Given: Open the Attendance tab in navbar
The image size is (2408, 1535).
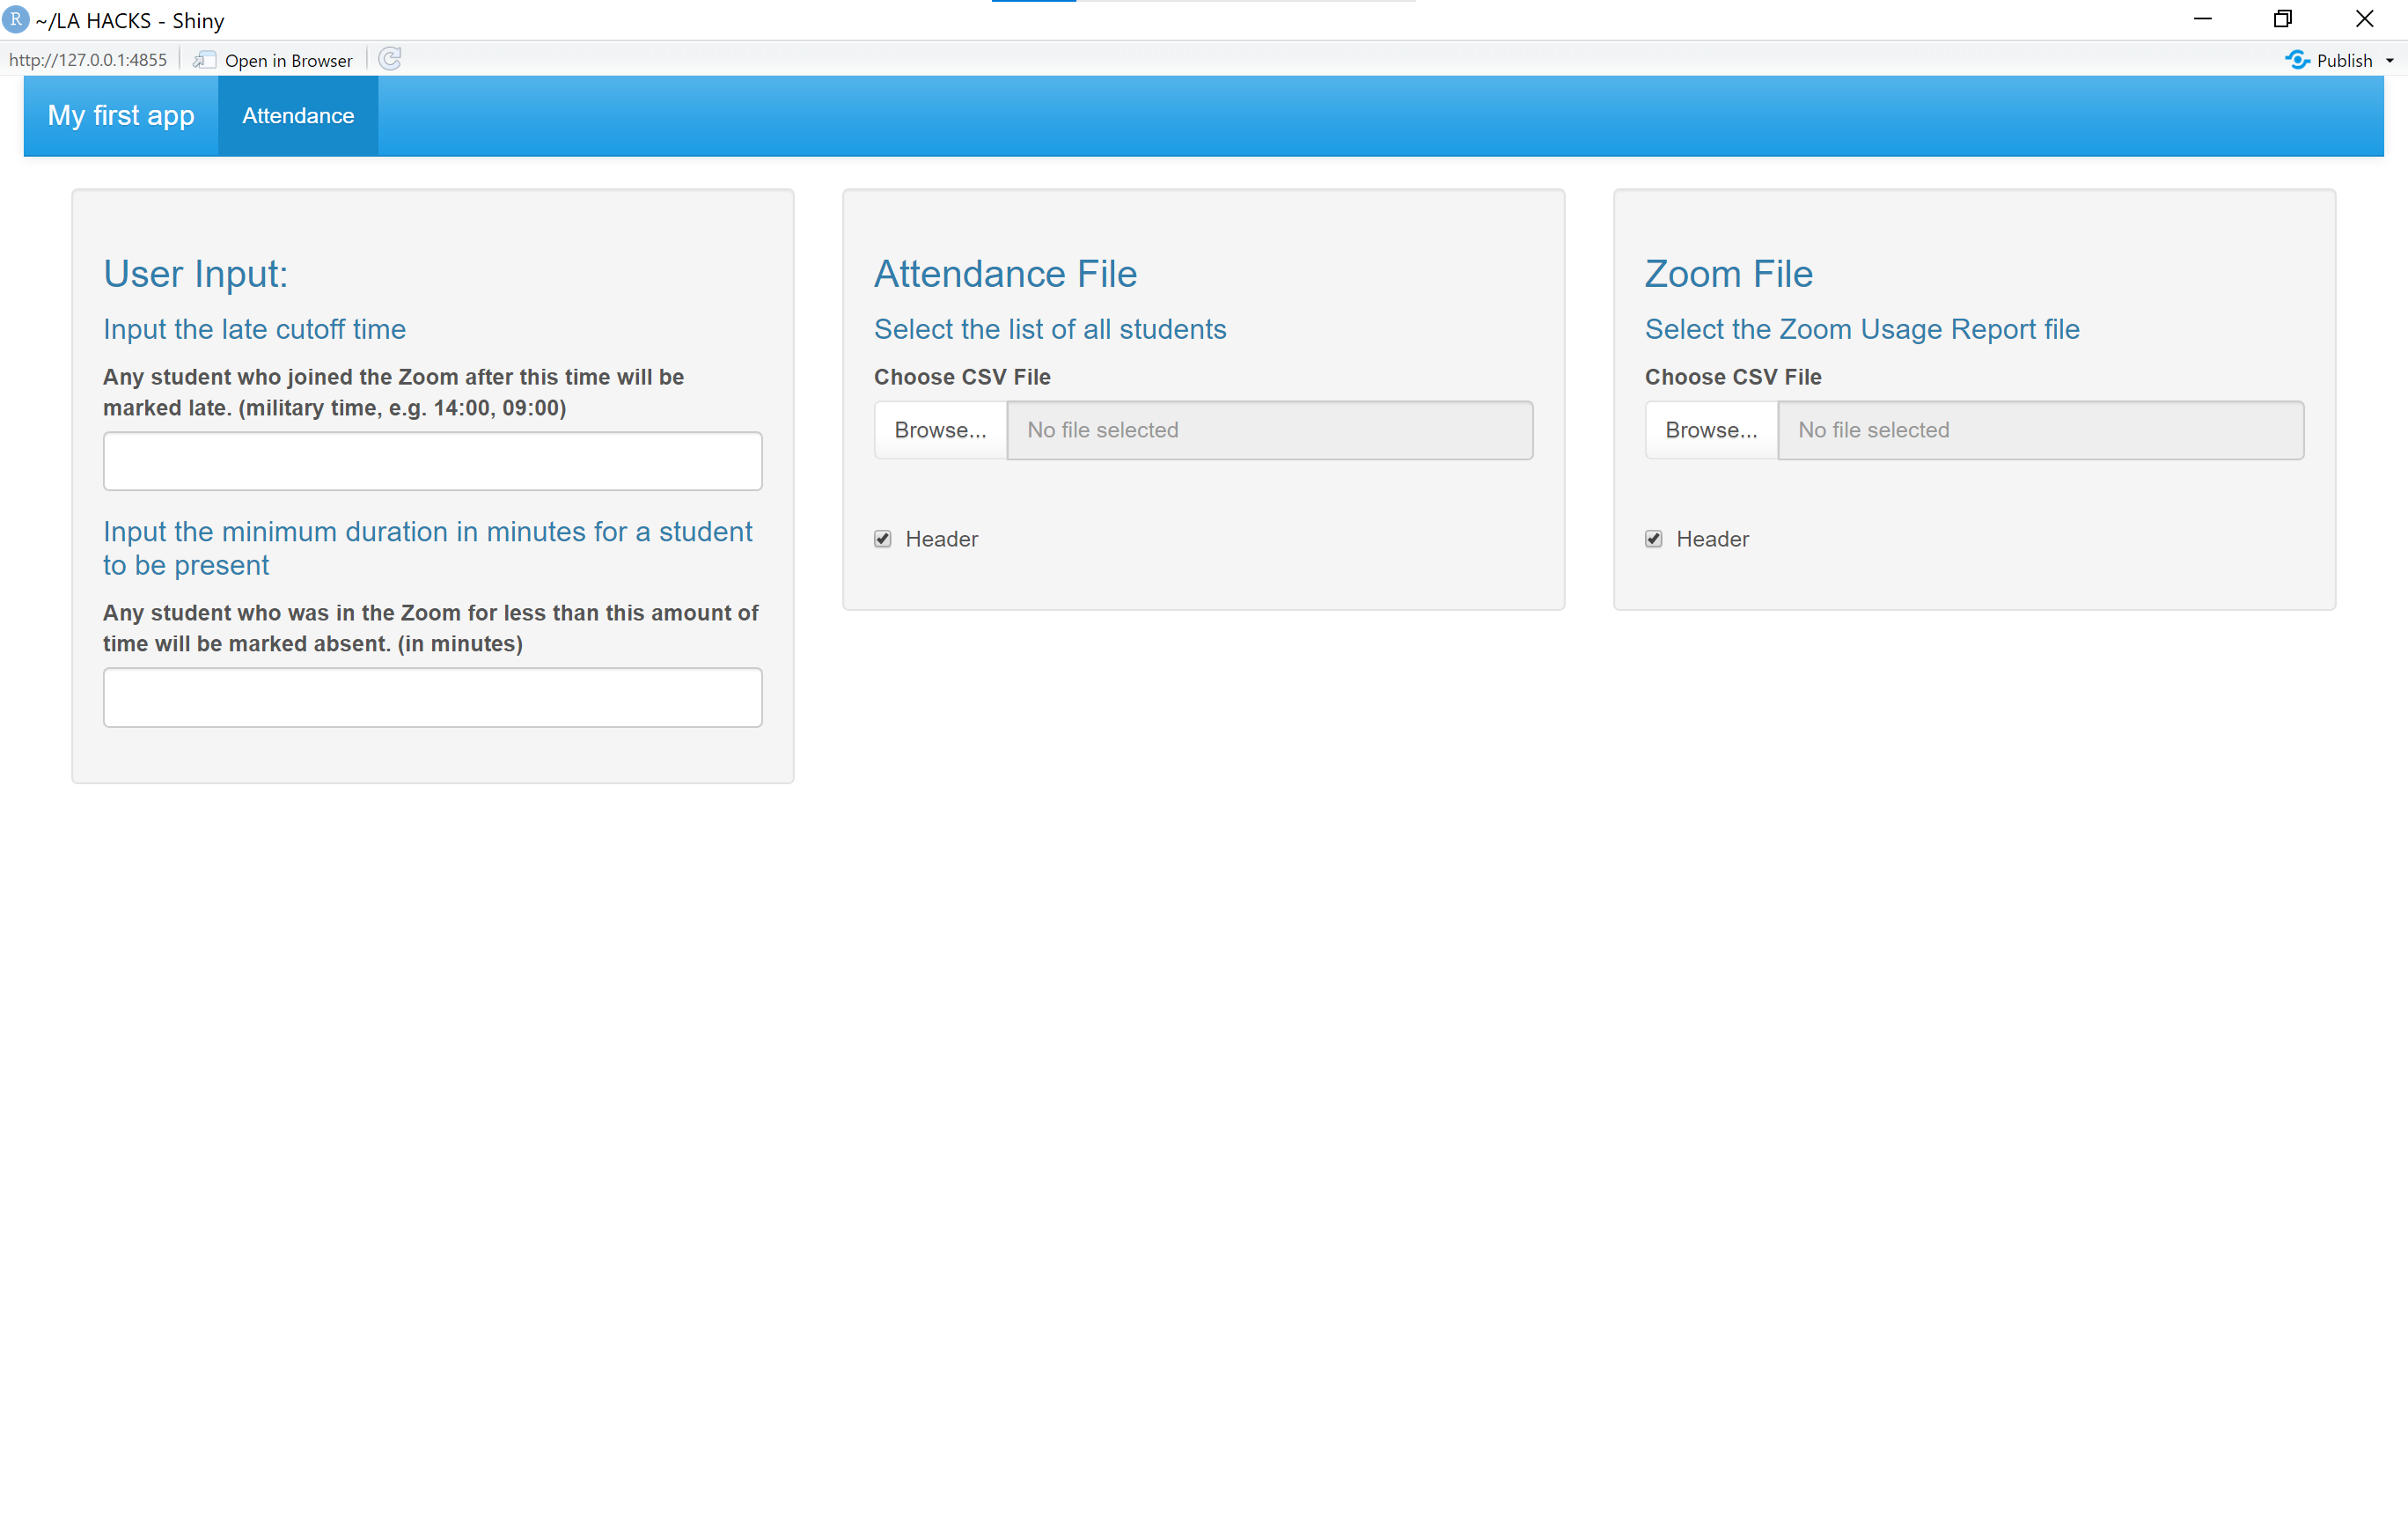Looking at the screenshot, I should pos(298,116).
